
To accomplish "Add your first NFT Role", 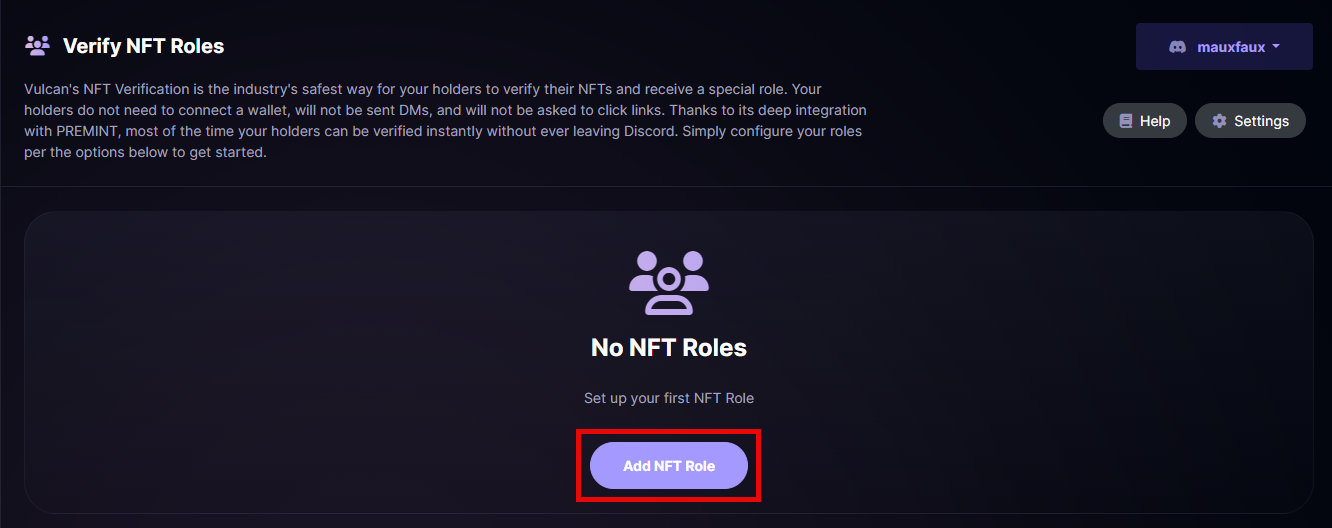I will [669, 466].
